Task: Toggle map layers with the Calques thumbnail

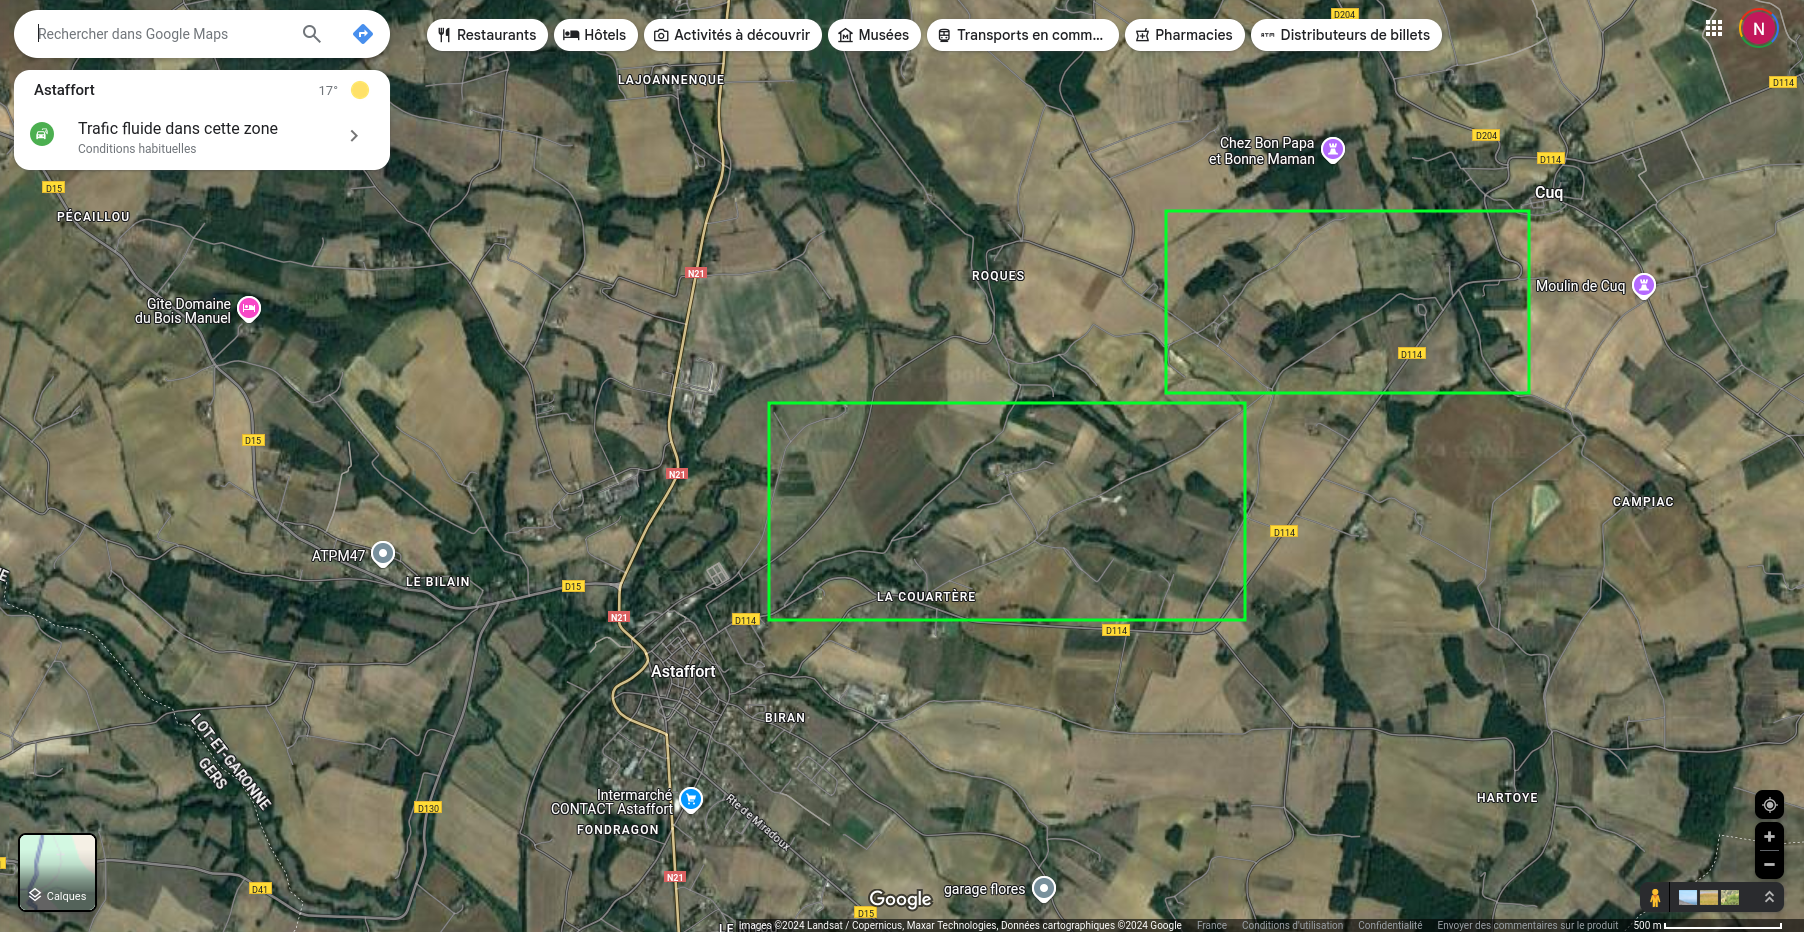Action: 58,872
